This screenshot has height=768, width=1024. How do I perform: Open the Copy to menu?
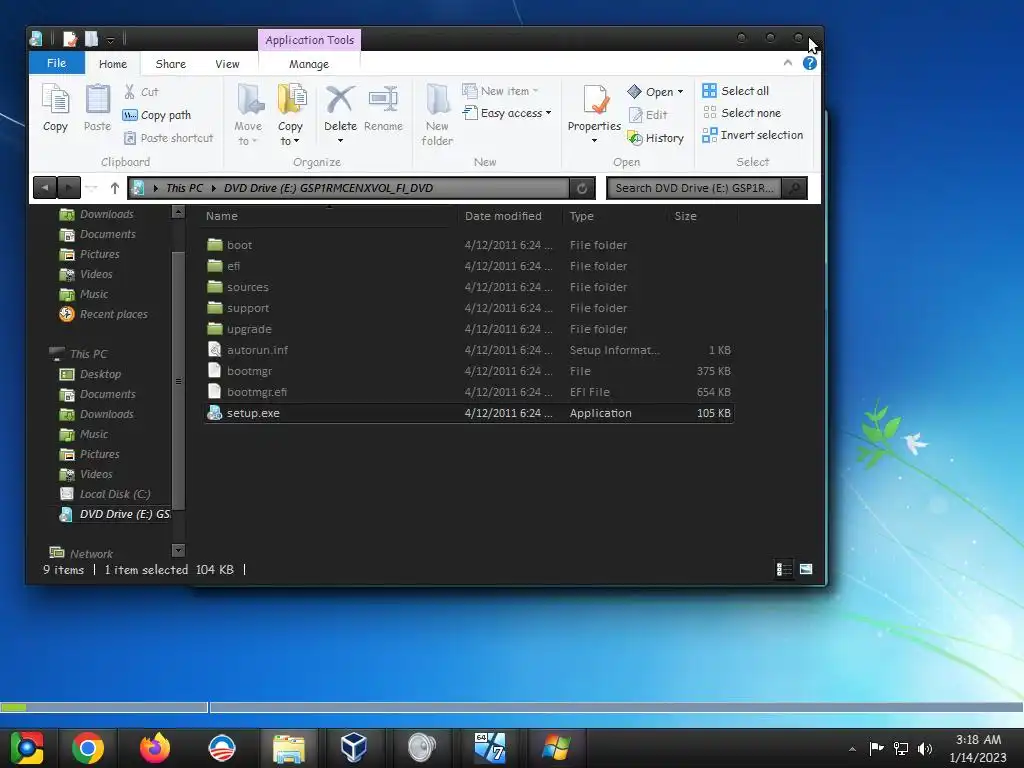point(291,116)
